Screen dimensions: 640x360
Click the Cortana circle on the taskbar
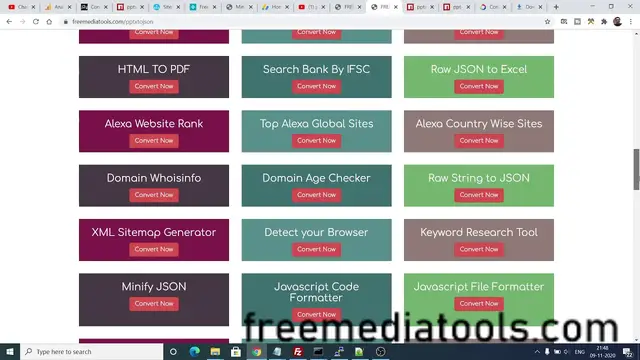pos(173,351)
